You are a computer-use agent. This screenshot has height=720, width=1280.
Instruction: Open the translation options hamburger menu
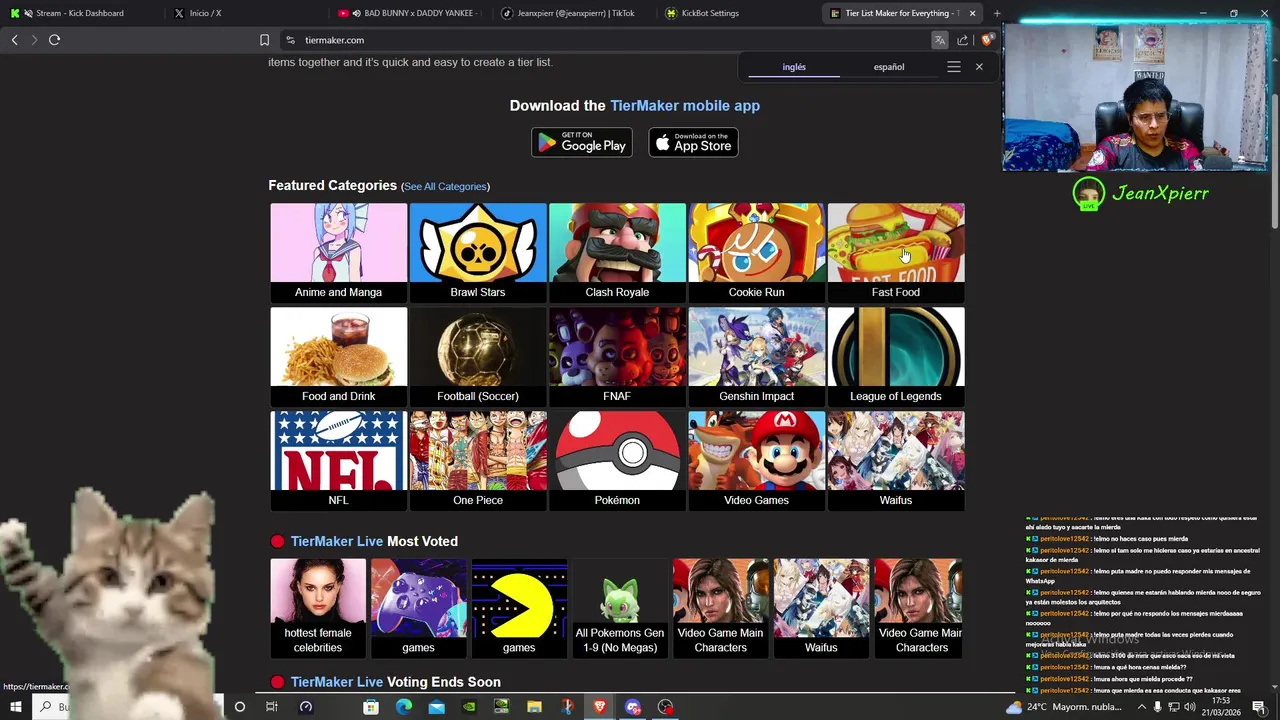point(954,67)
